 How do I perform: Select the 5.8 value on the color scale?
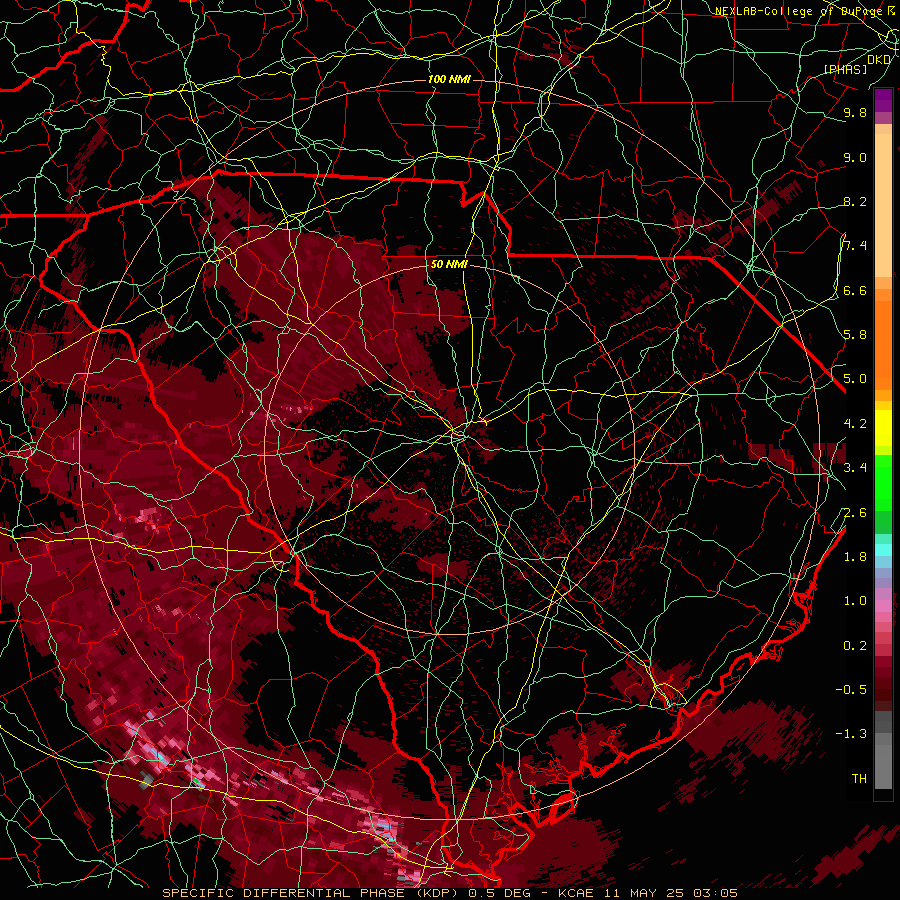click(x=855, y=335)
